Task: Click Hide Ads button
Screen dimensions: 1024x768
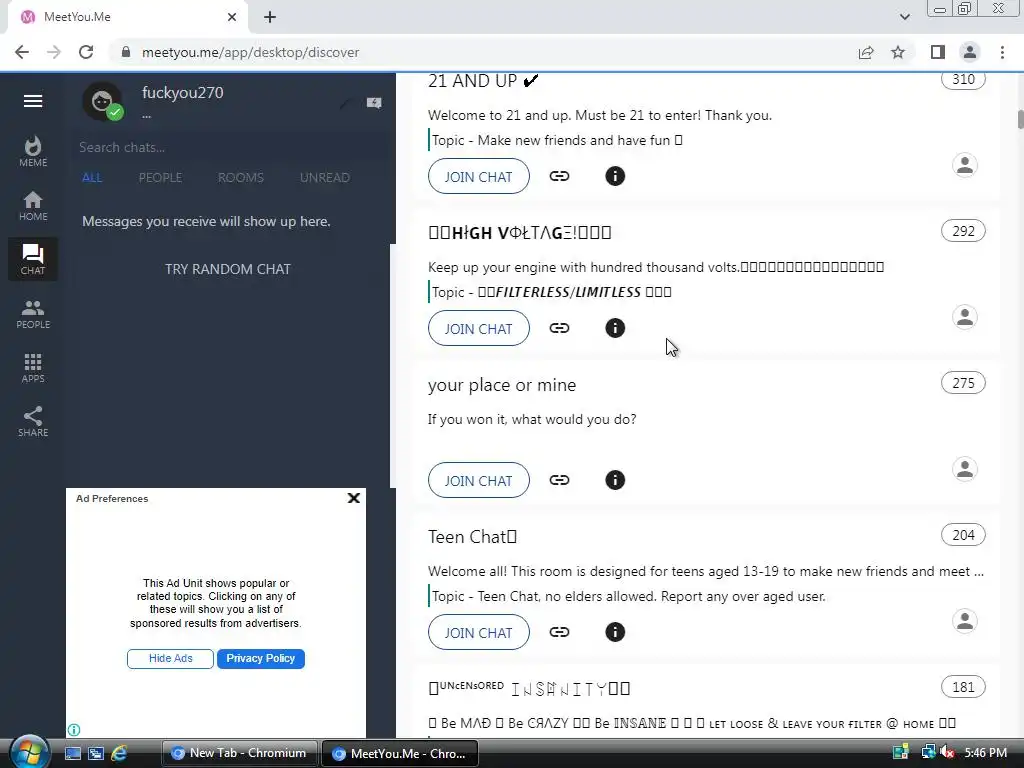Action: pos(170,658)
